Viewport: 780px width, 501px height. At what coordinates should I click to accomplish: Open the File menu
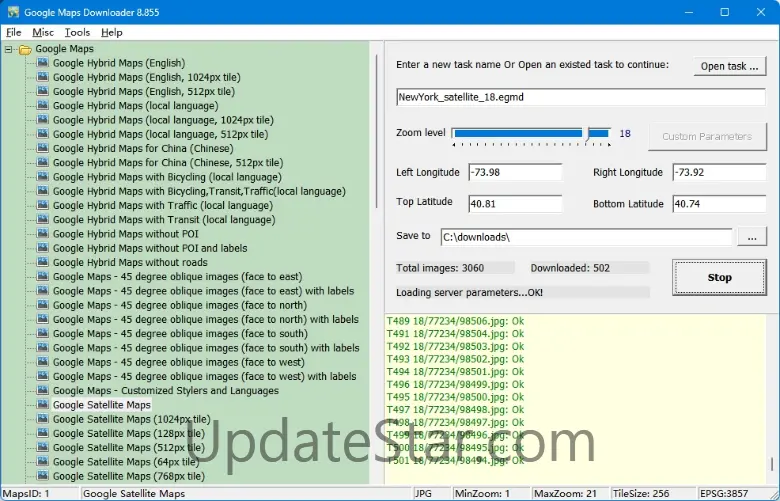tap(13, 32)
